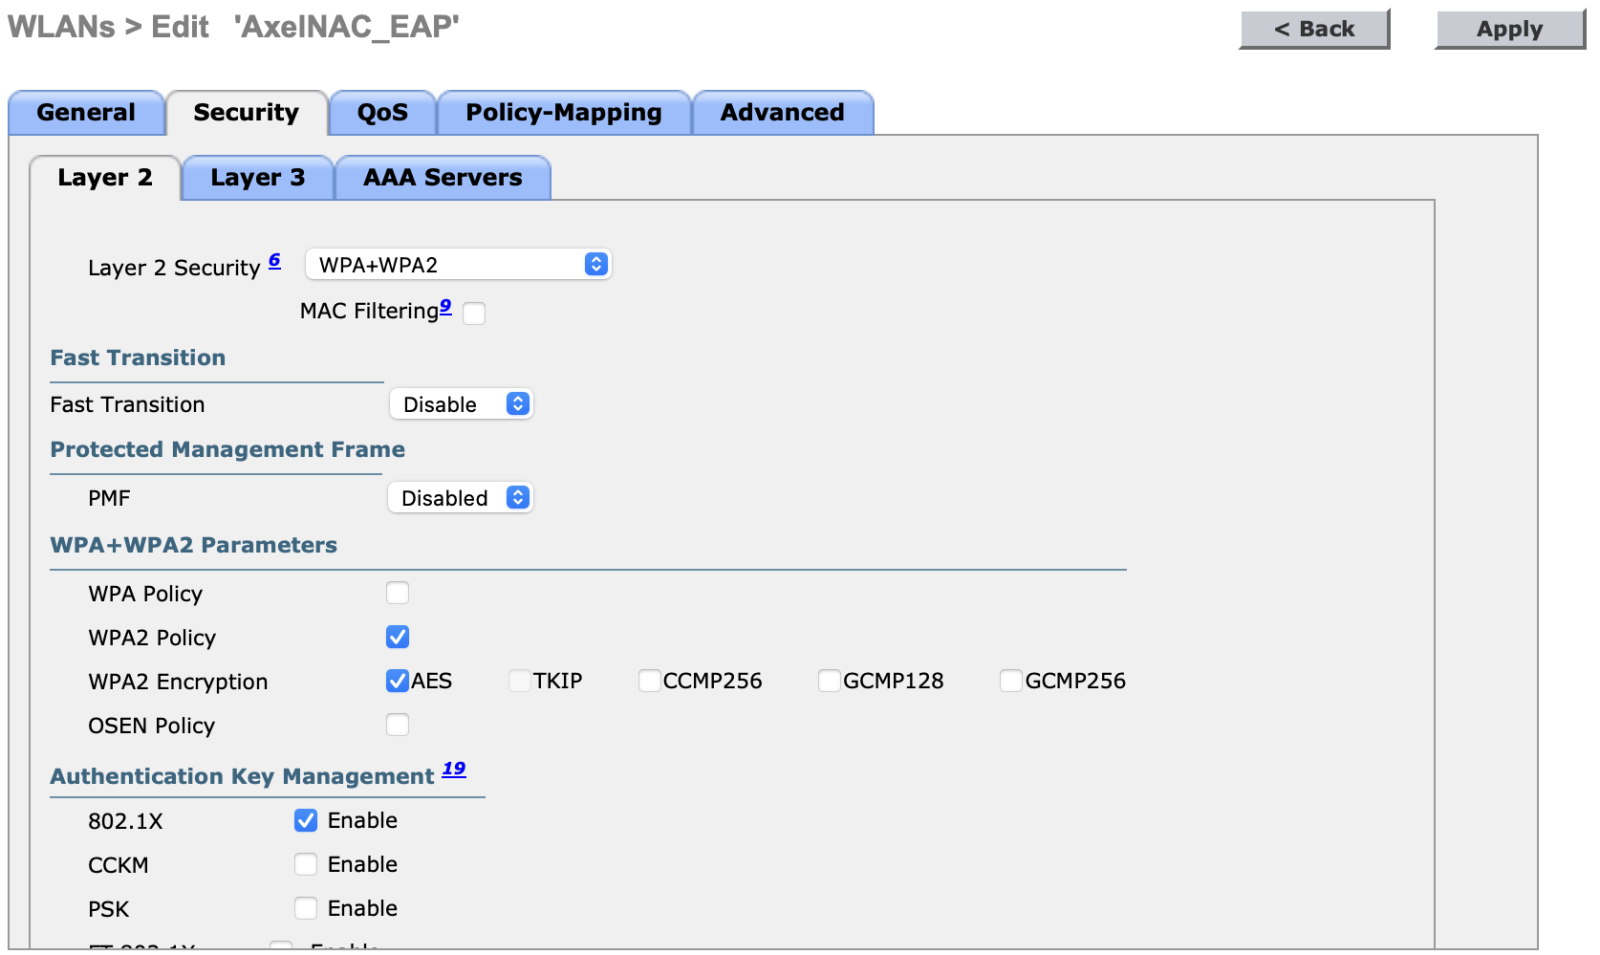Enable TKIP encryption checkbox
The image size is (1600, 955).
(x=520, y=681)
